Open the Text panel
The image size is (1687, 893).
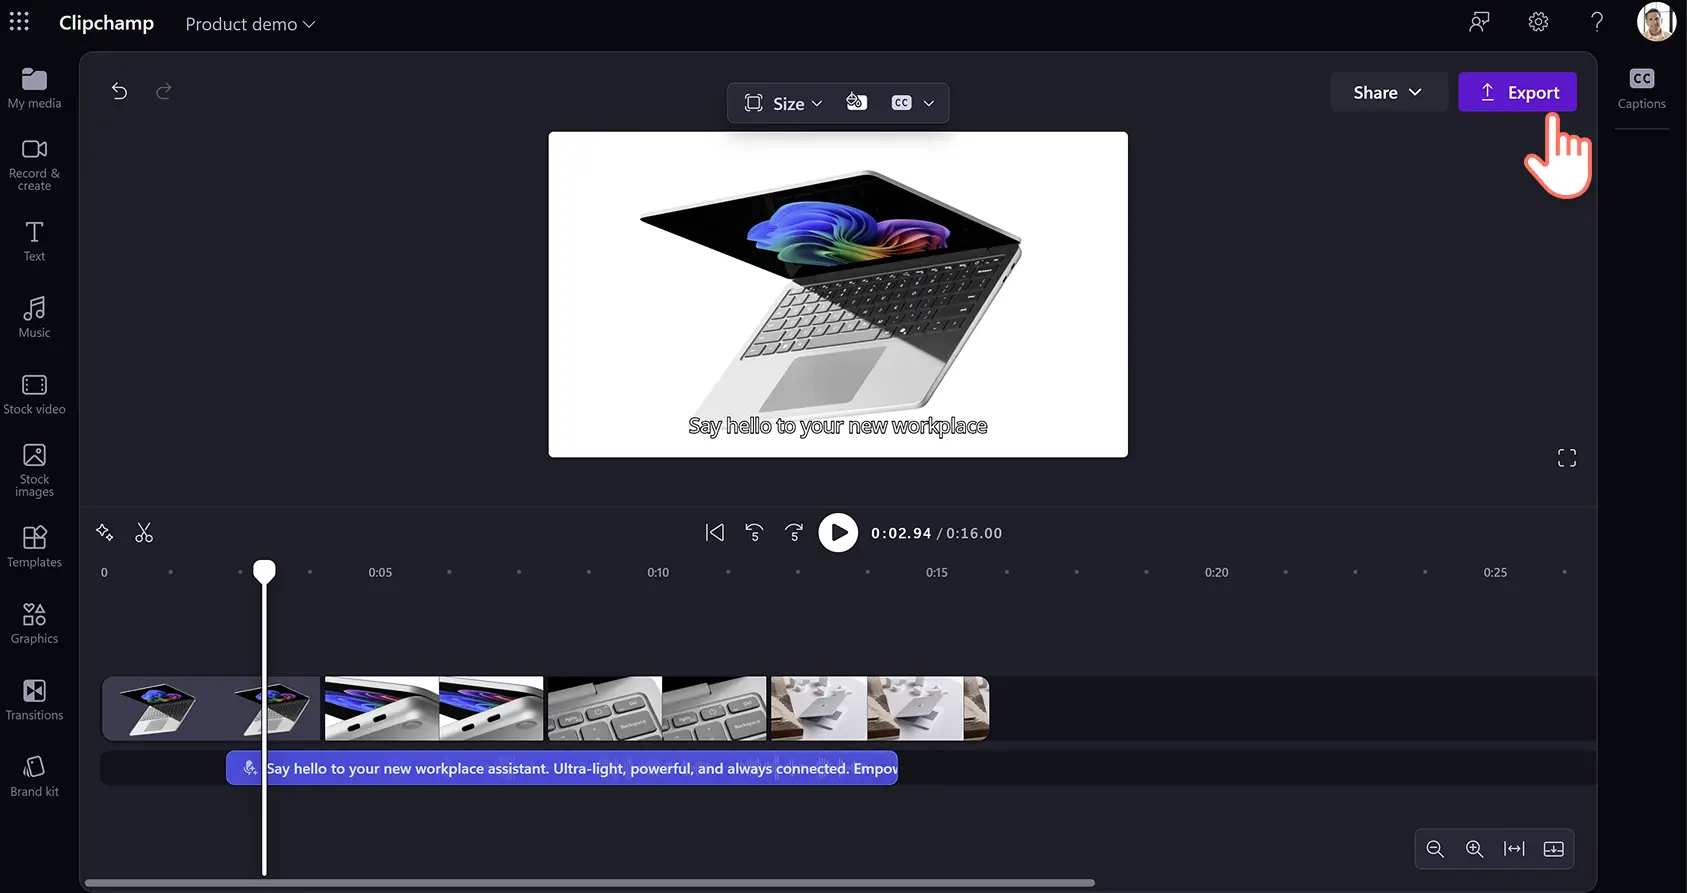click(34, 242)
